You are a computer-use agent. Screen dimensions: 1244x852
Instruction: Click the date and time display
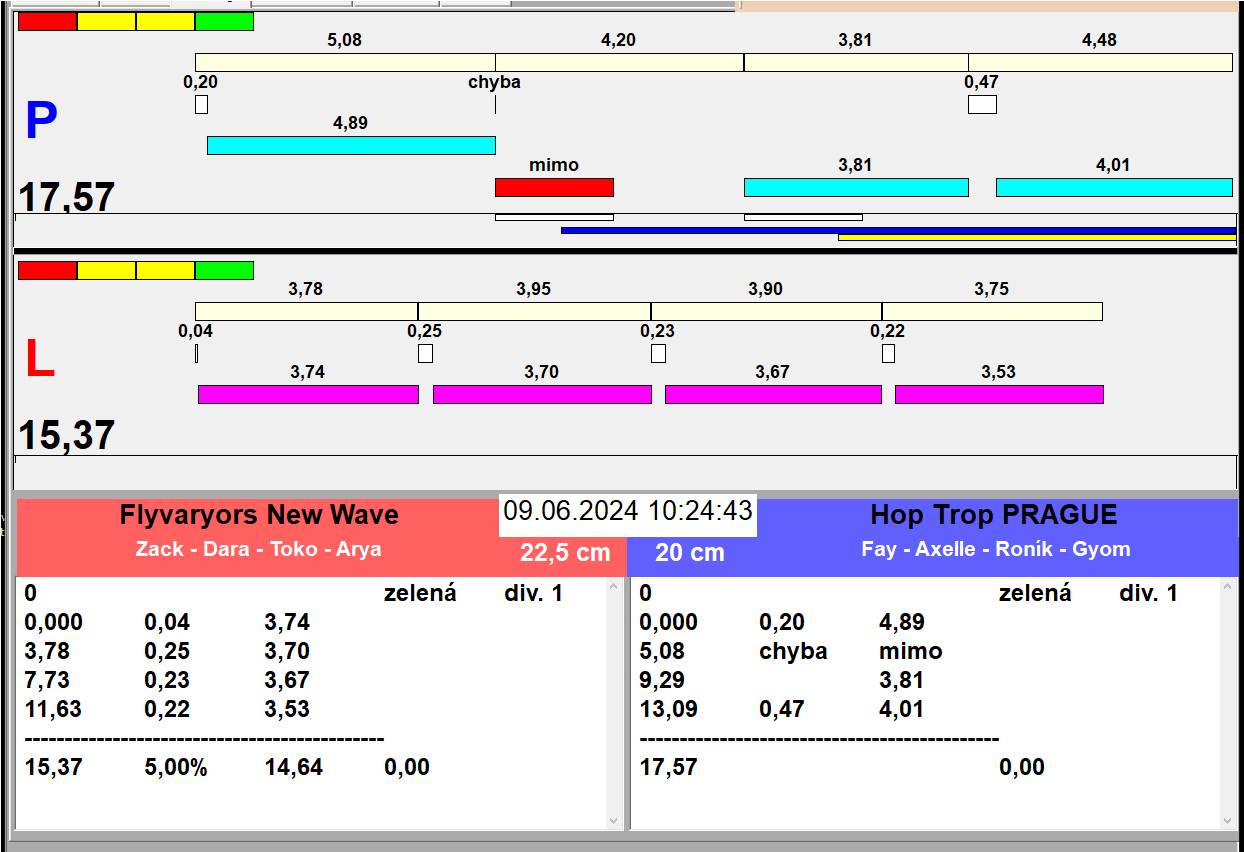(627, 512)
